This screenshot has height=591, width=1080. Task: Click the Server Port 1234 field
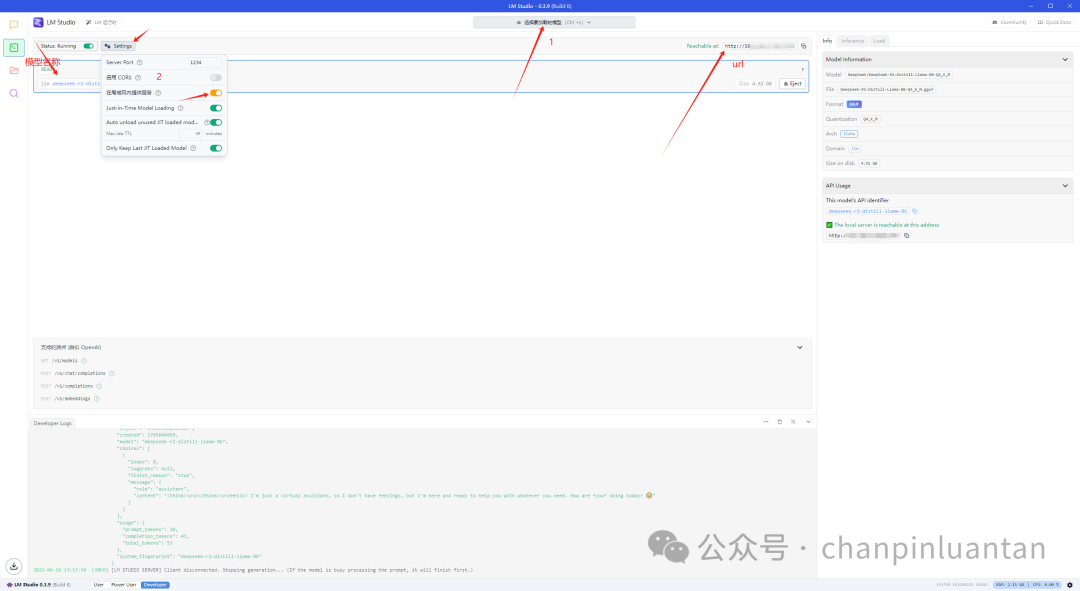[205, 63]
